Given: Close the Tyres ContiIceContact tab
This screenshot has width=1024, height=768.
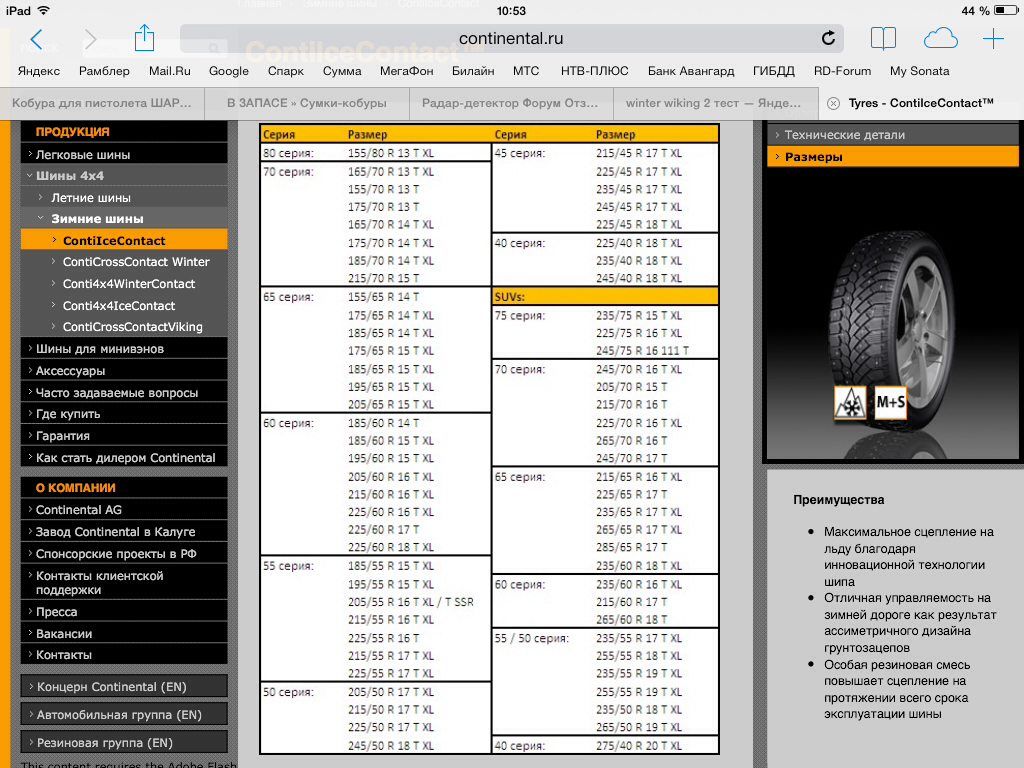Looking at the screenshot, I should pos(832,103).
